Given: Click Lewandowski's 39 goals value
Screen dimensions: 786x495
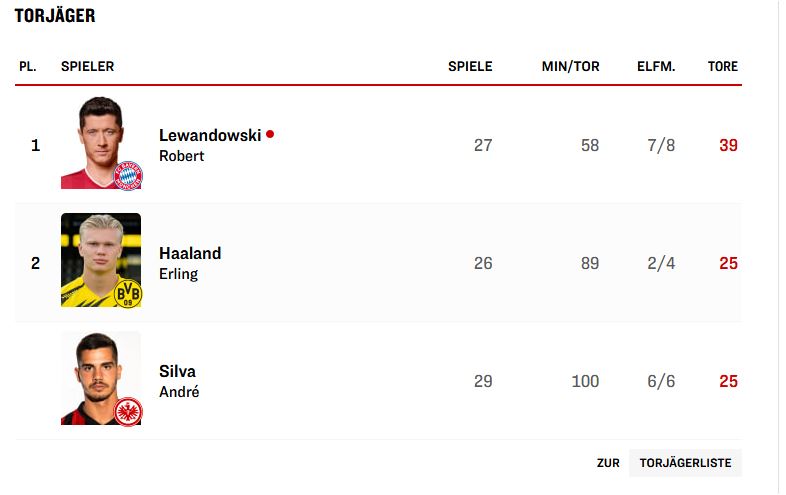Looking at the screenshot, I should (728, 145).
